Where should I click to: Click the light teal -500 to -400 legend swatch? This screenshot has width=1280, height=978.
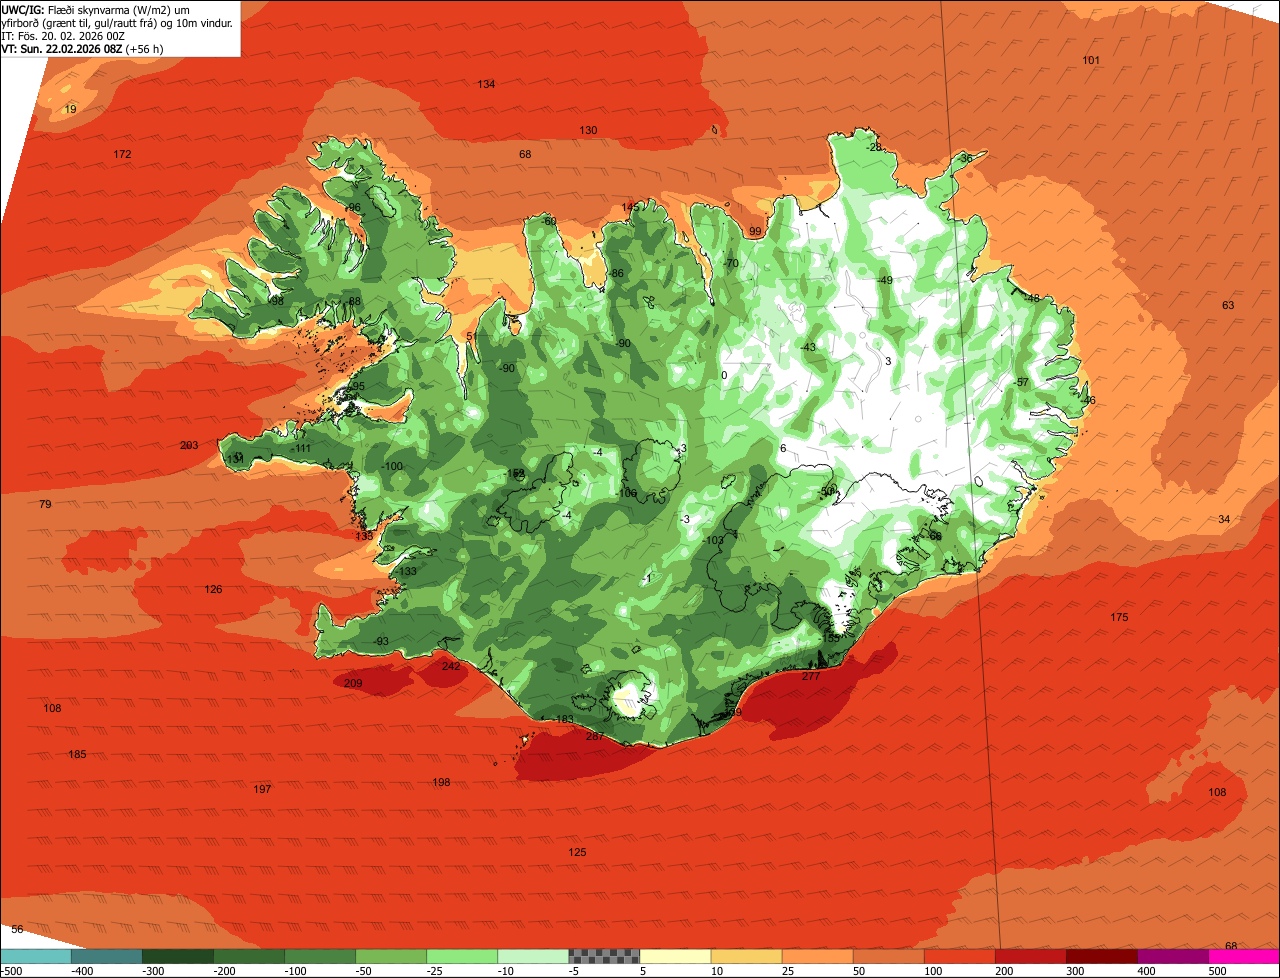35,956
